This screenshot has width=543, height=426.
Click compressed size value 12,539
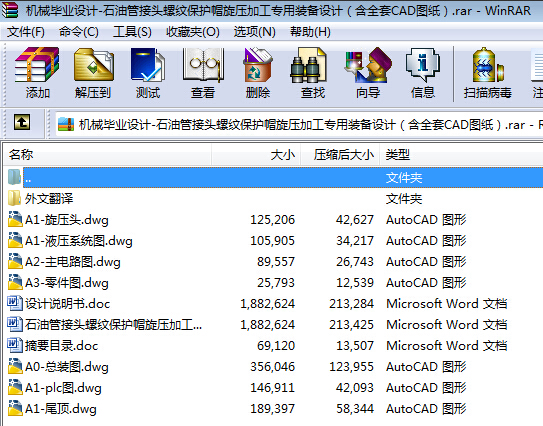[355, 283]
